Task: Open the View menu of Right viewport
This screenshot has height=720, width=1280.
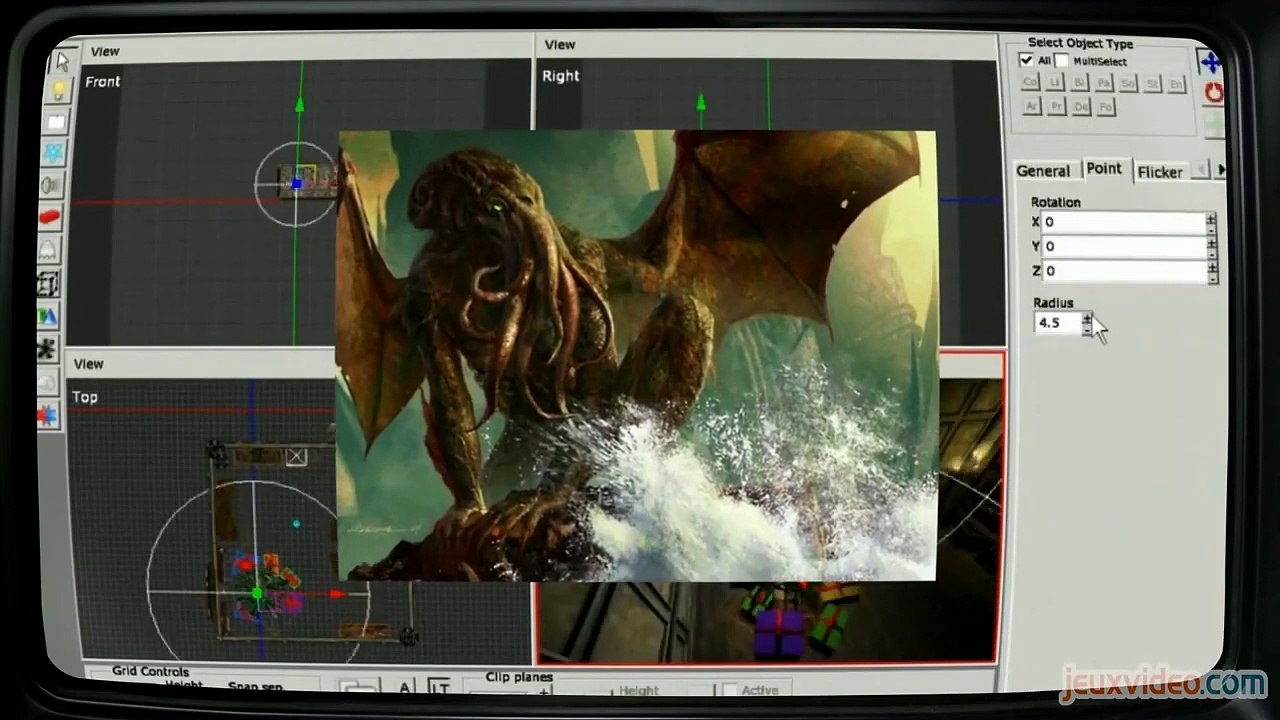Action: (560, 44)
